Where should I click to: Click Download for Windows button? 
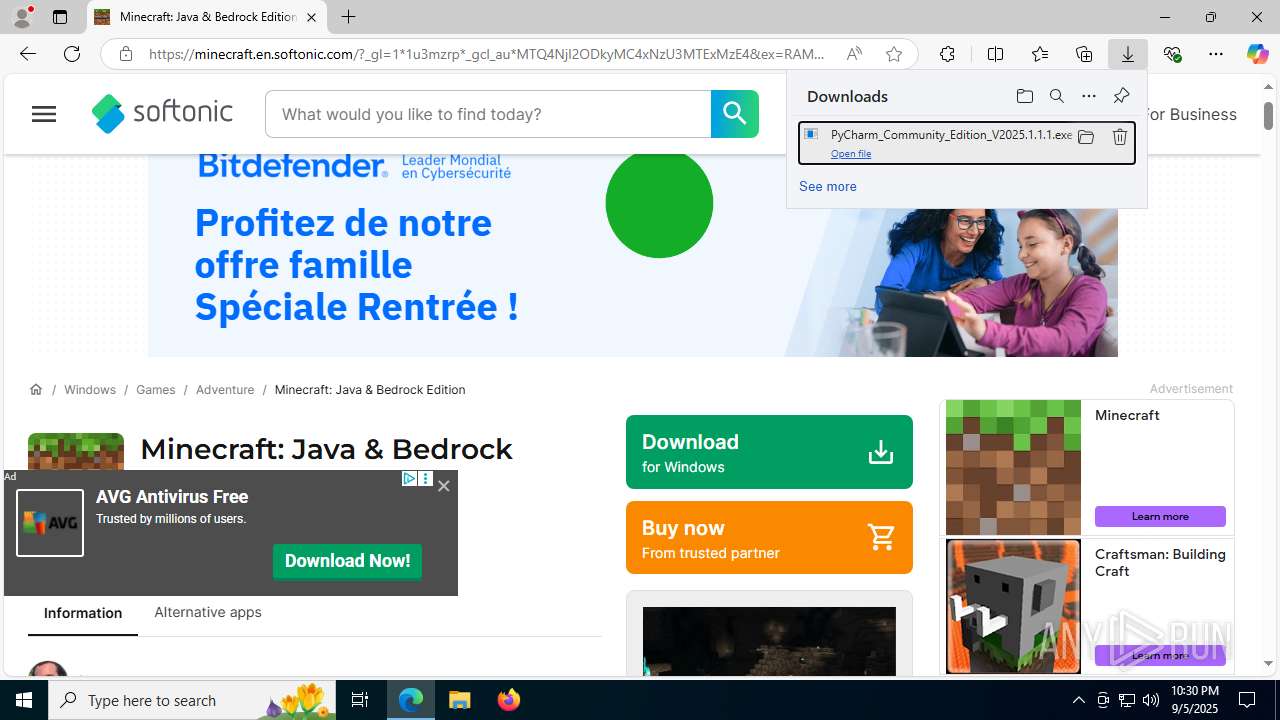[x=769, y=452]
